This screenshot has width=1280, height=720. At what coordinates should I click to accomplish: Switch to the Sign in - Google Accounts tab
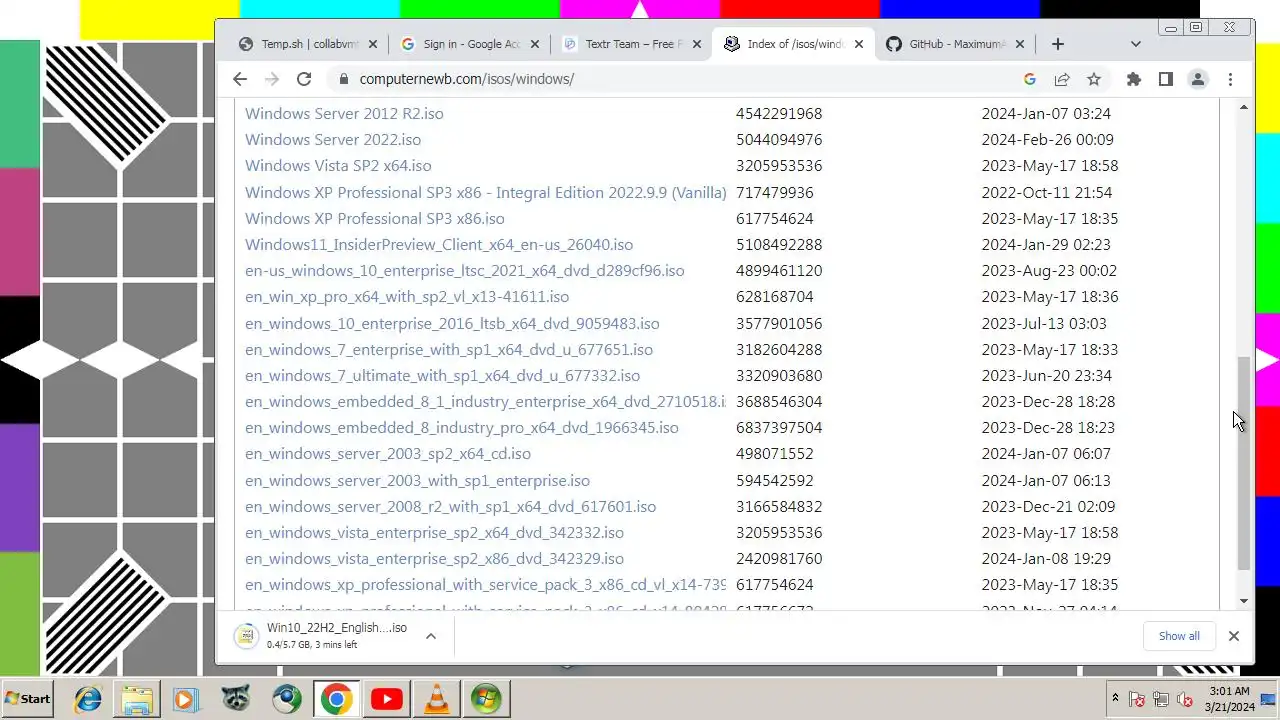[x=470, y=44]
